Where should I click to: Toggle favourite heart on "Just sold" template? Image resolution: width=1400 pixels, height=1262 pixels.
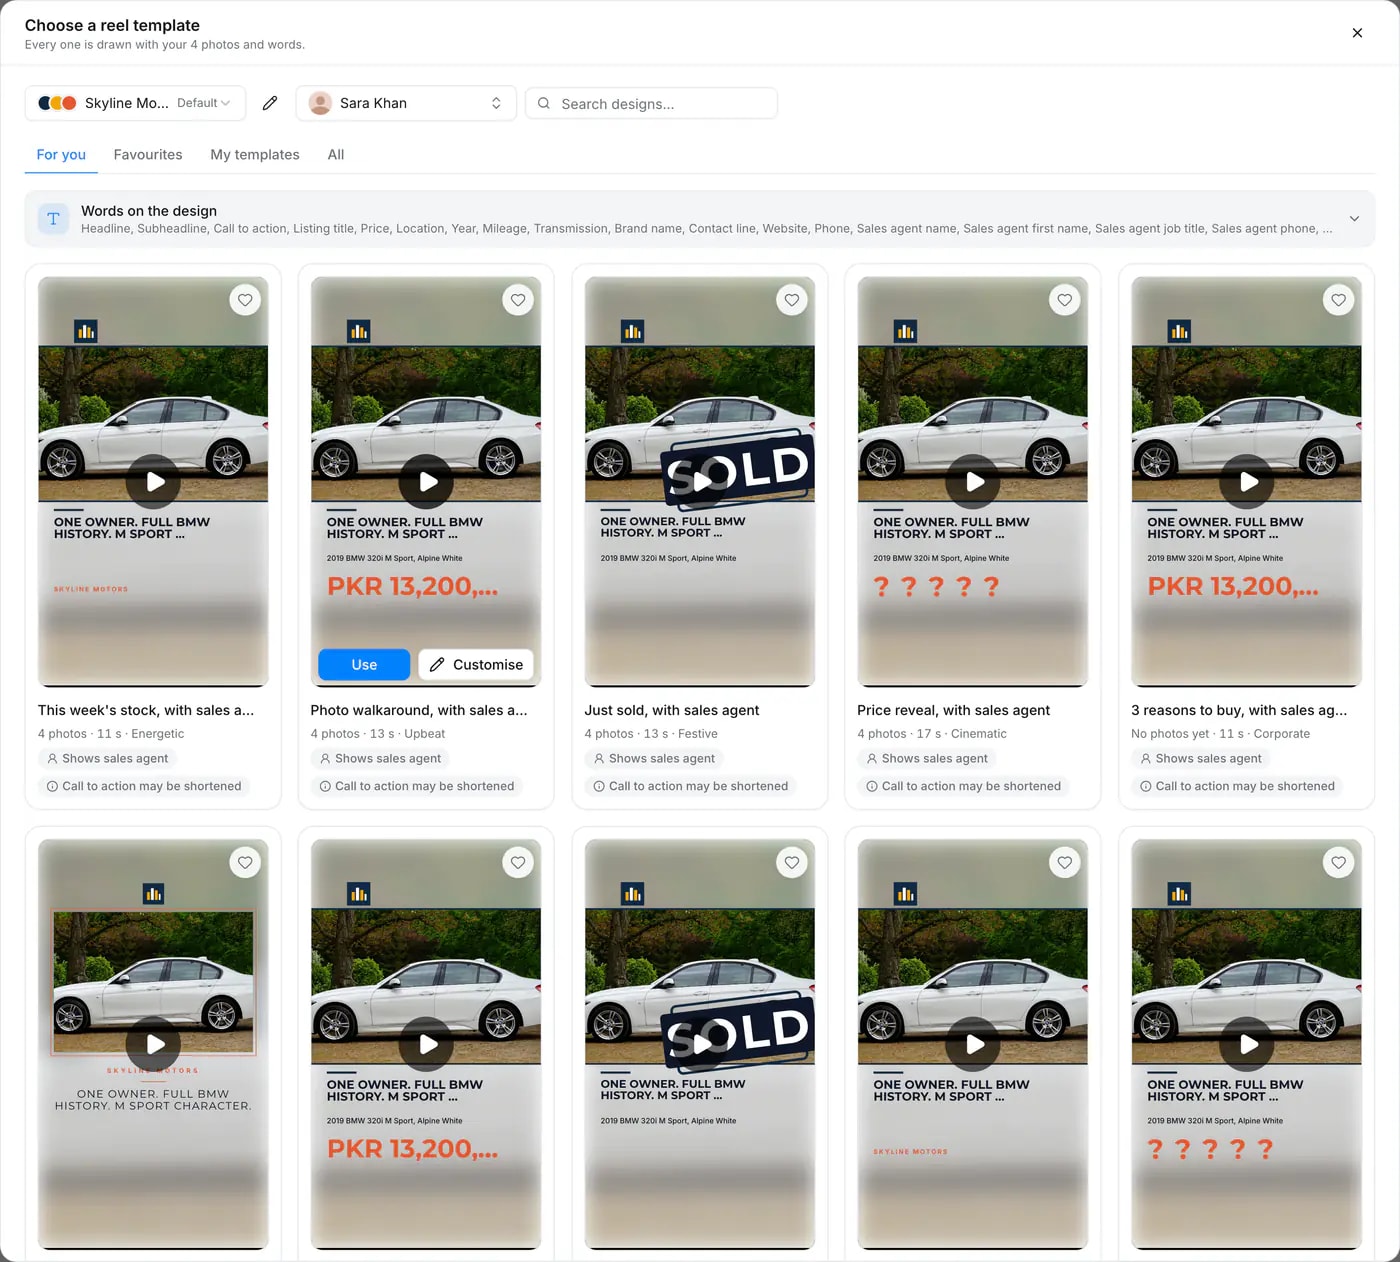coord(792,300)
